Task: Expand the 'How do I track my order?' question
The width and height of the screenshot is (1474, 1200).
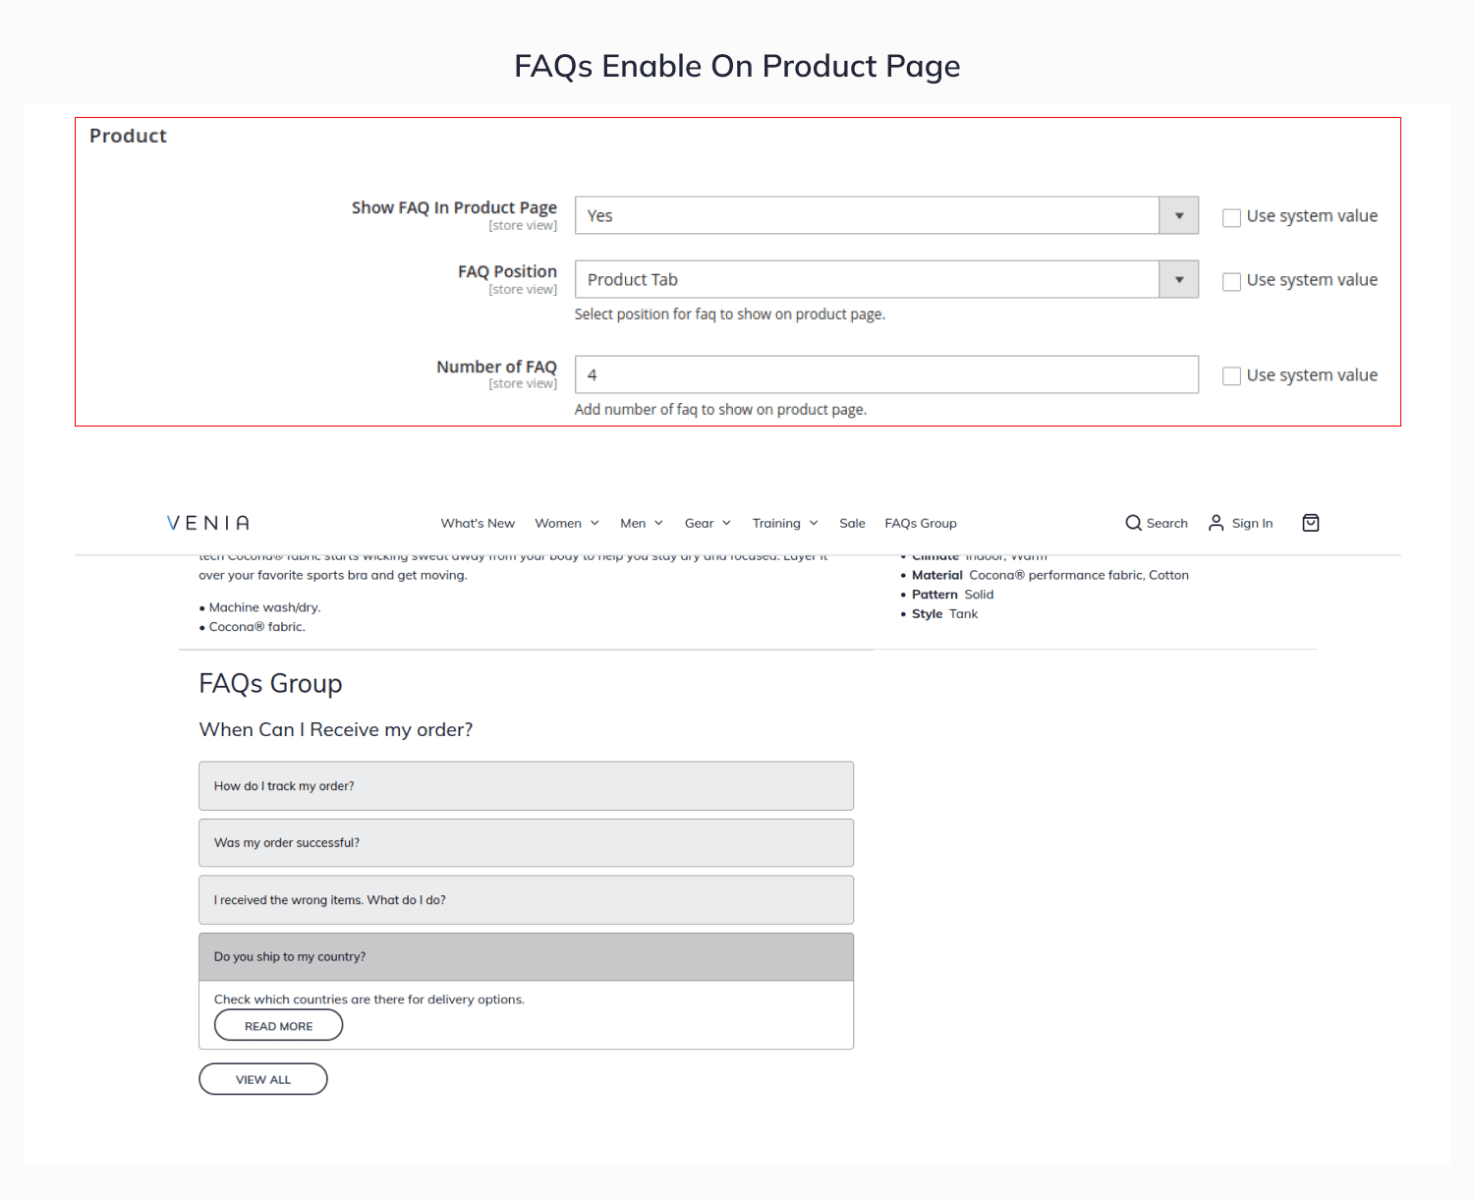Action: point(526,786)
